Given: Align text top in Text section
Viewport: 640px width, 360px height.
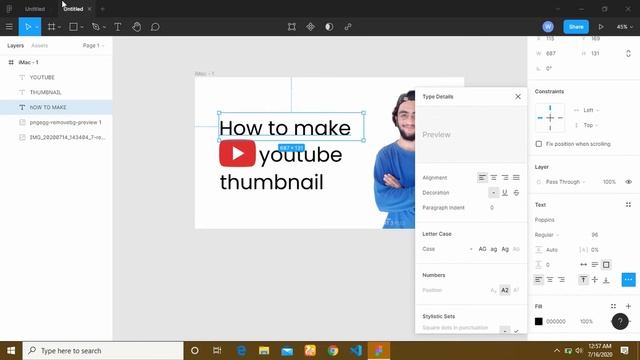Looking at the screenshot, I should [x=583, y=280].
